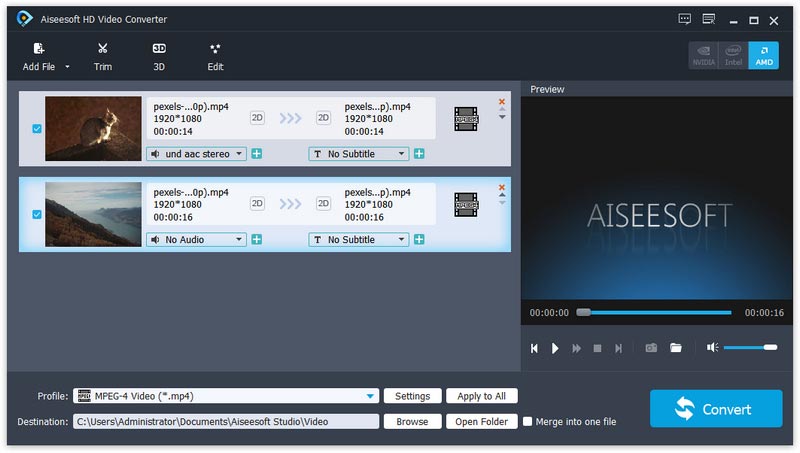Viewport: 800px width, 453px height.
Task: Click the Add File icon
Action: pyautogui.click(x=39, y=48)
